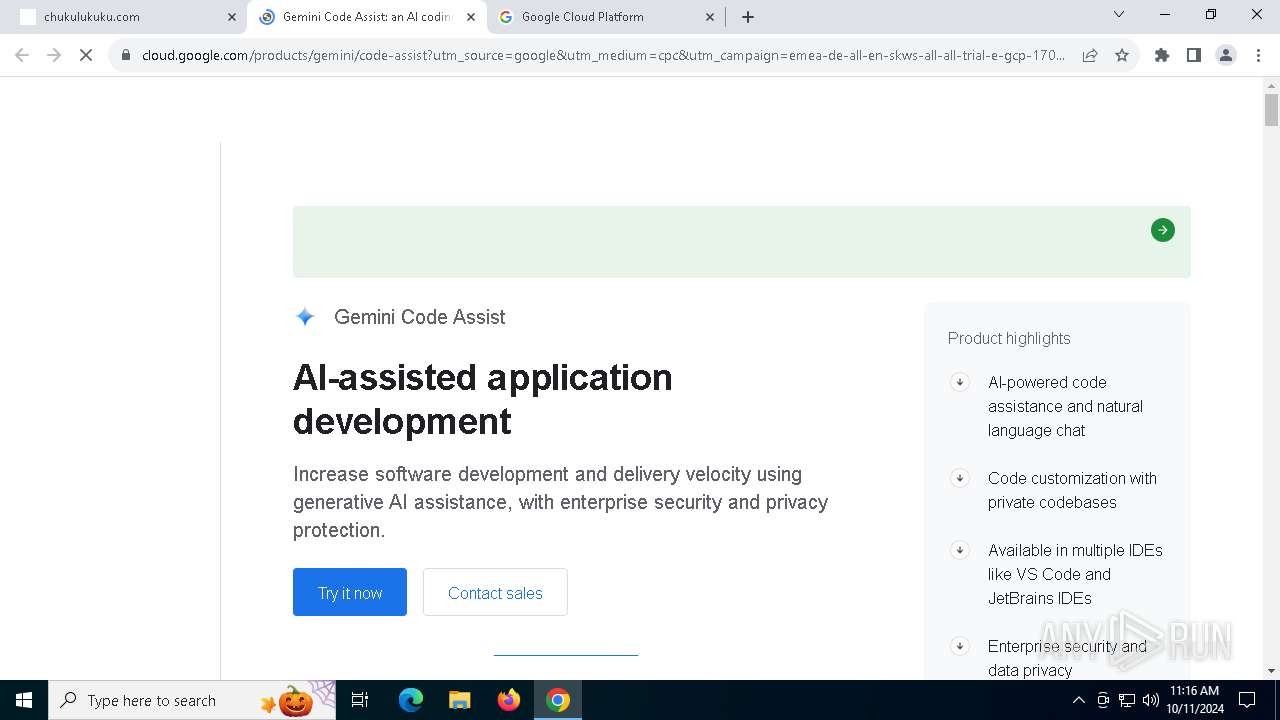This screenshot has height=720, width=1280.
Task: Open the Chrome profile avatar
Action: 1226,56
